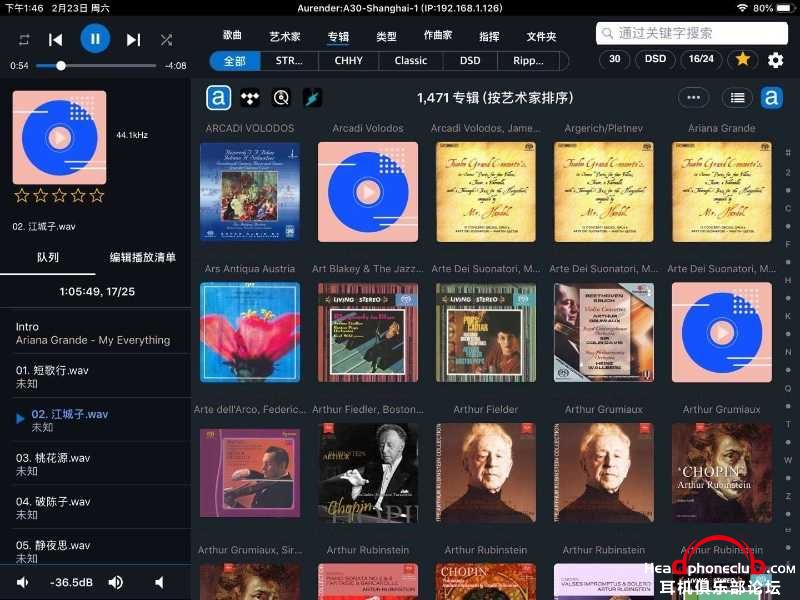Decrease volume with left speaker icon
Image resolution: width=800 pixels, height=600 pixels.
23,582
